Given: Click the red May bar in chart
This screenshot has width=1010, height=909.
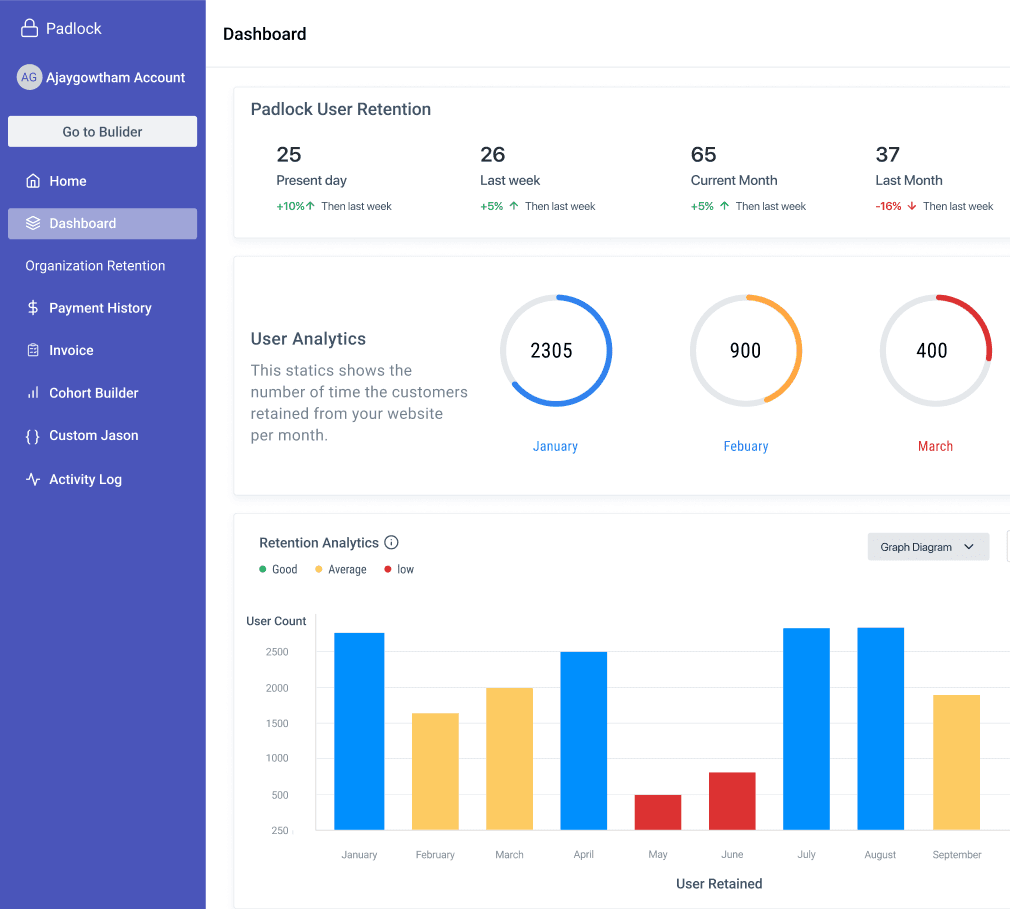Looking at the screenshot, I should (658, 812).
